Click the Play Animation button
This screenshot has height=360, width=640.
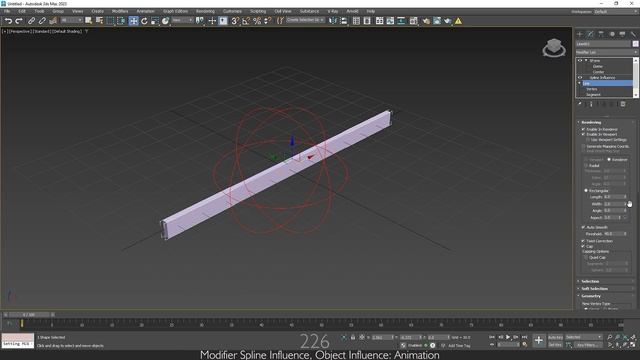(x=508, y=337)
